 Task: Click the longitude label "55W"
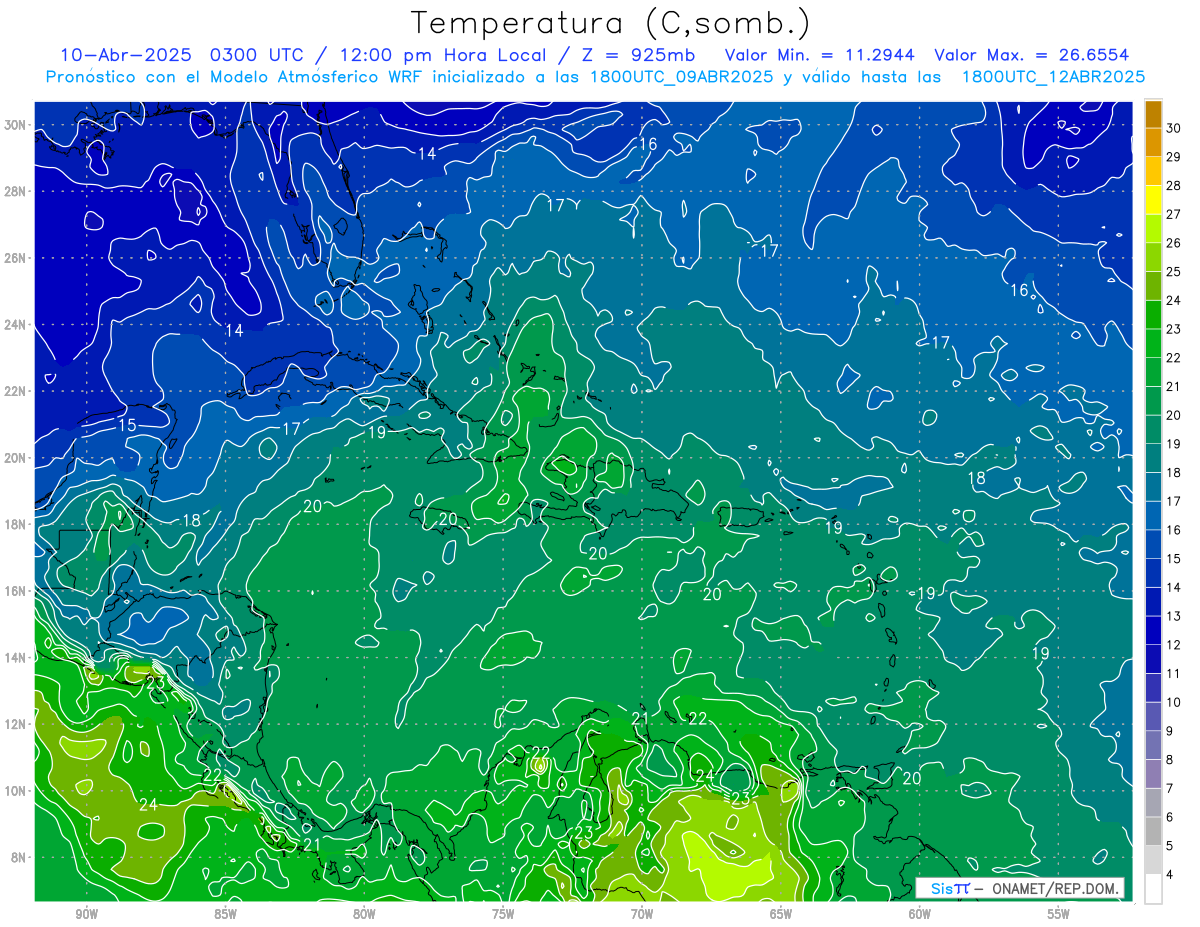pyautogui.click(x=1059, y=914)
